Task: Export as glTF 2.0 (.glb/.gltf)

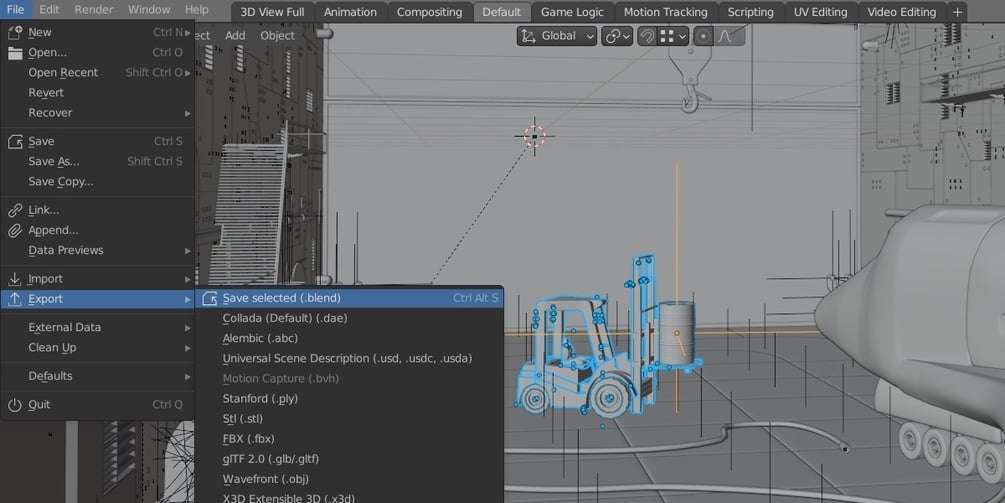Action: pos(349,459)
